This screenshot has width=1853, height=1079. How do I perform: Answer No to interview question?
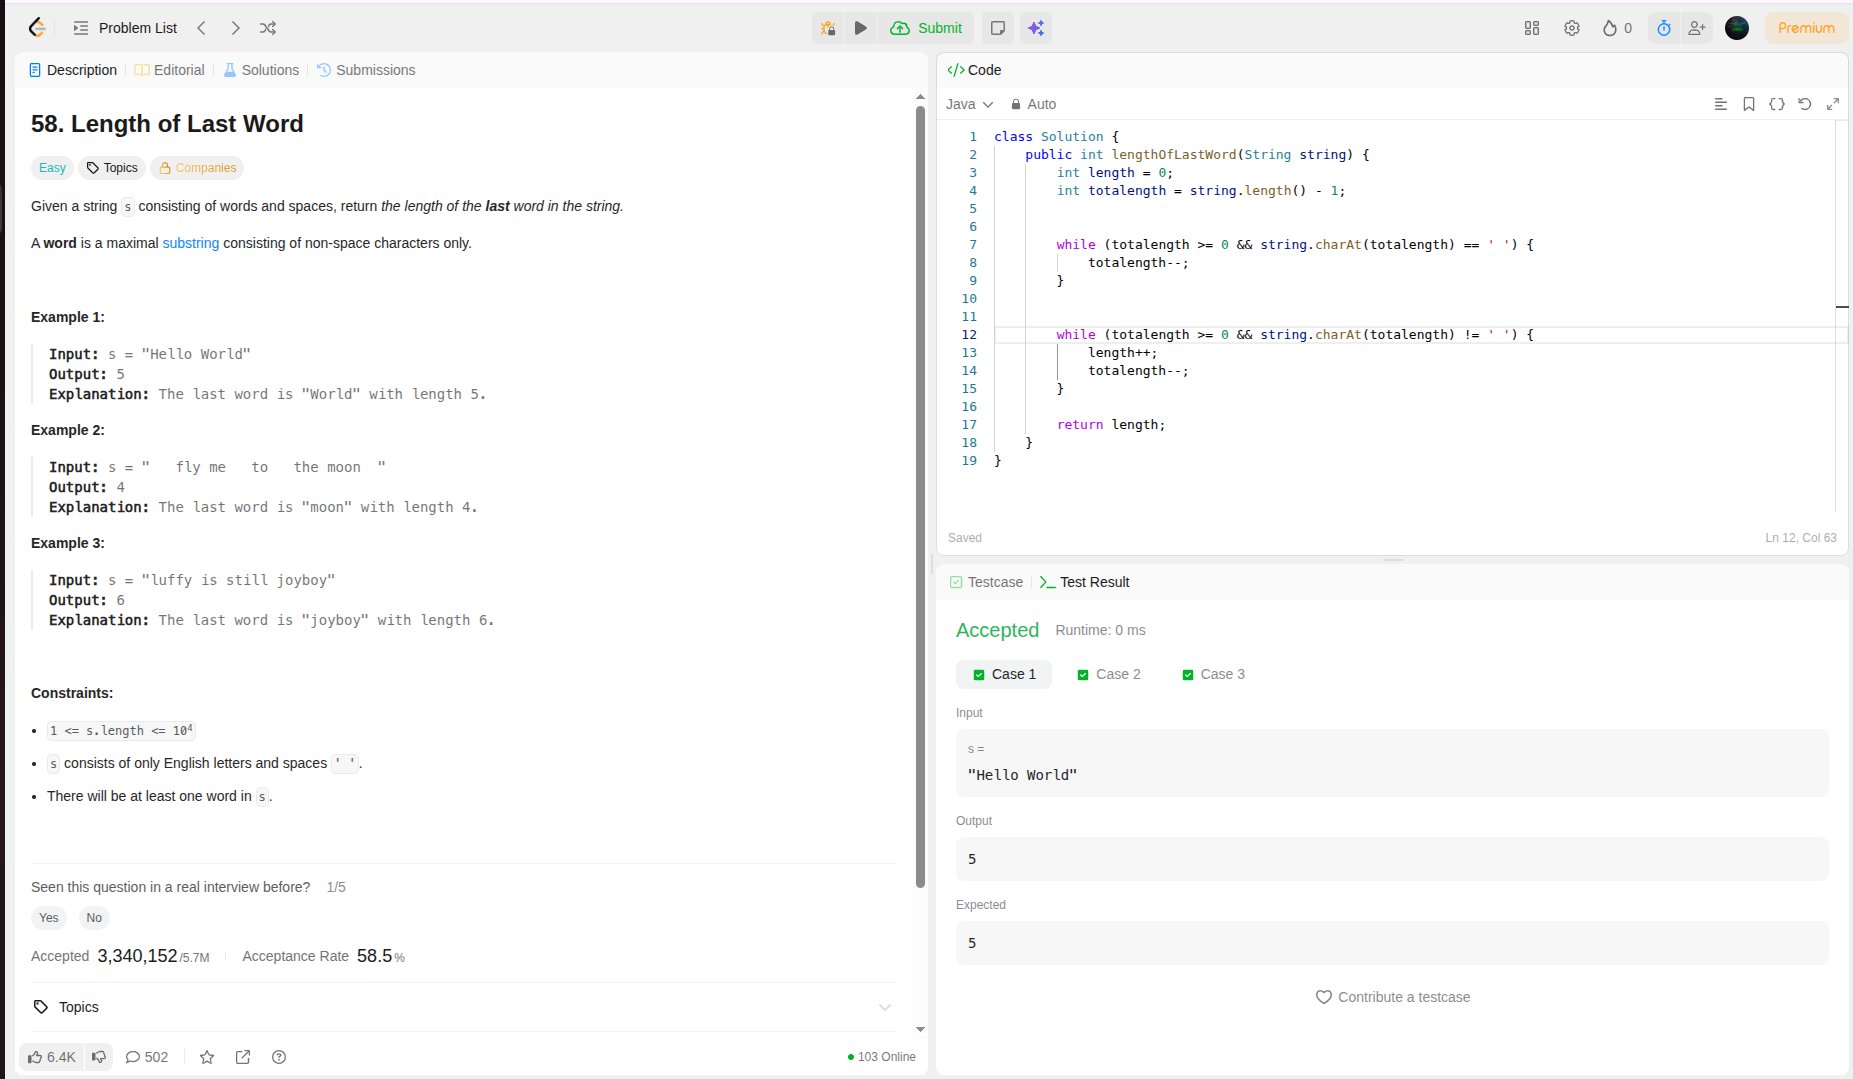coord(94,918)
